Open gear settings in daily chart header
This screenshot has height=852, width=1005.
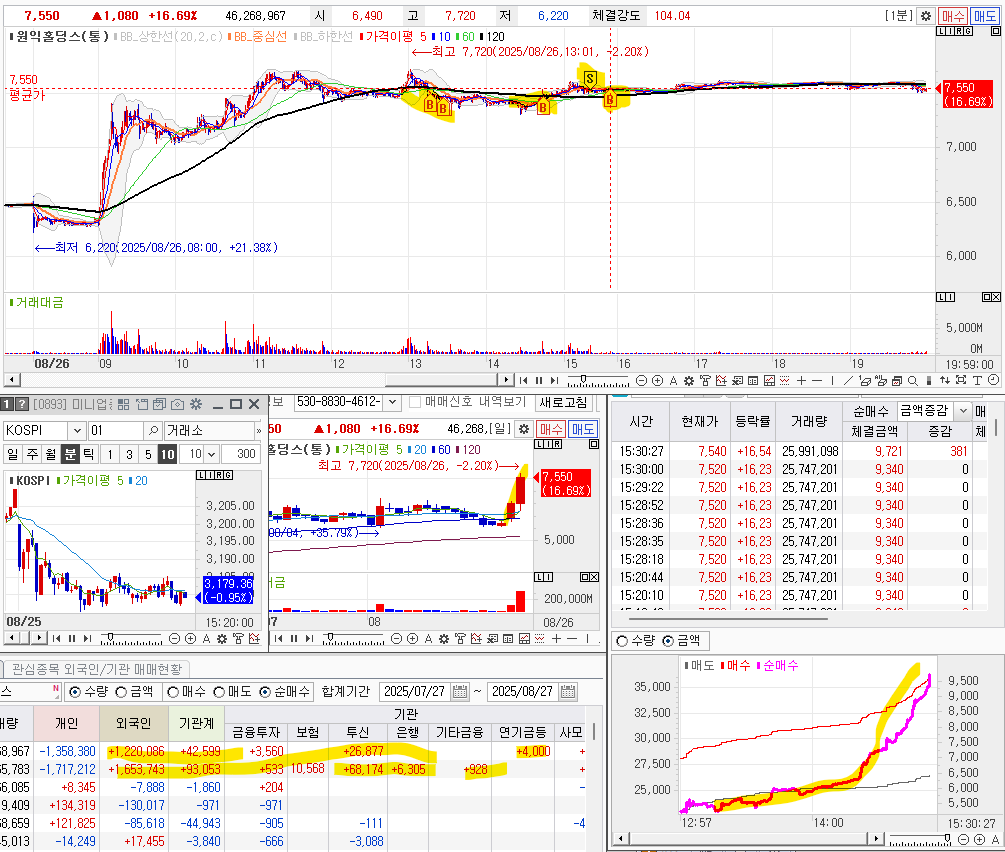(524, 429)
